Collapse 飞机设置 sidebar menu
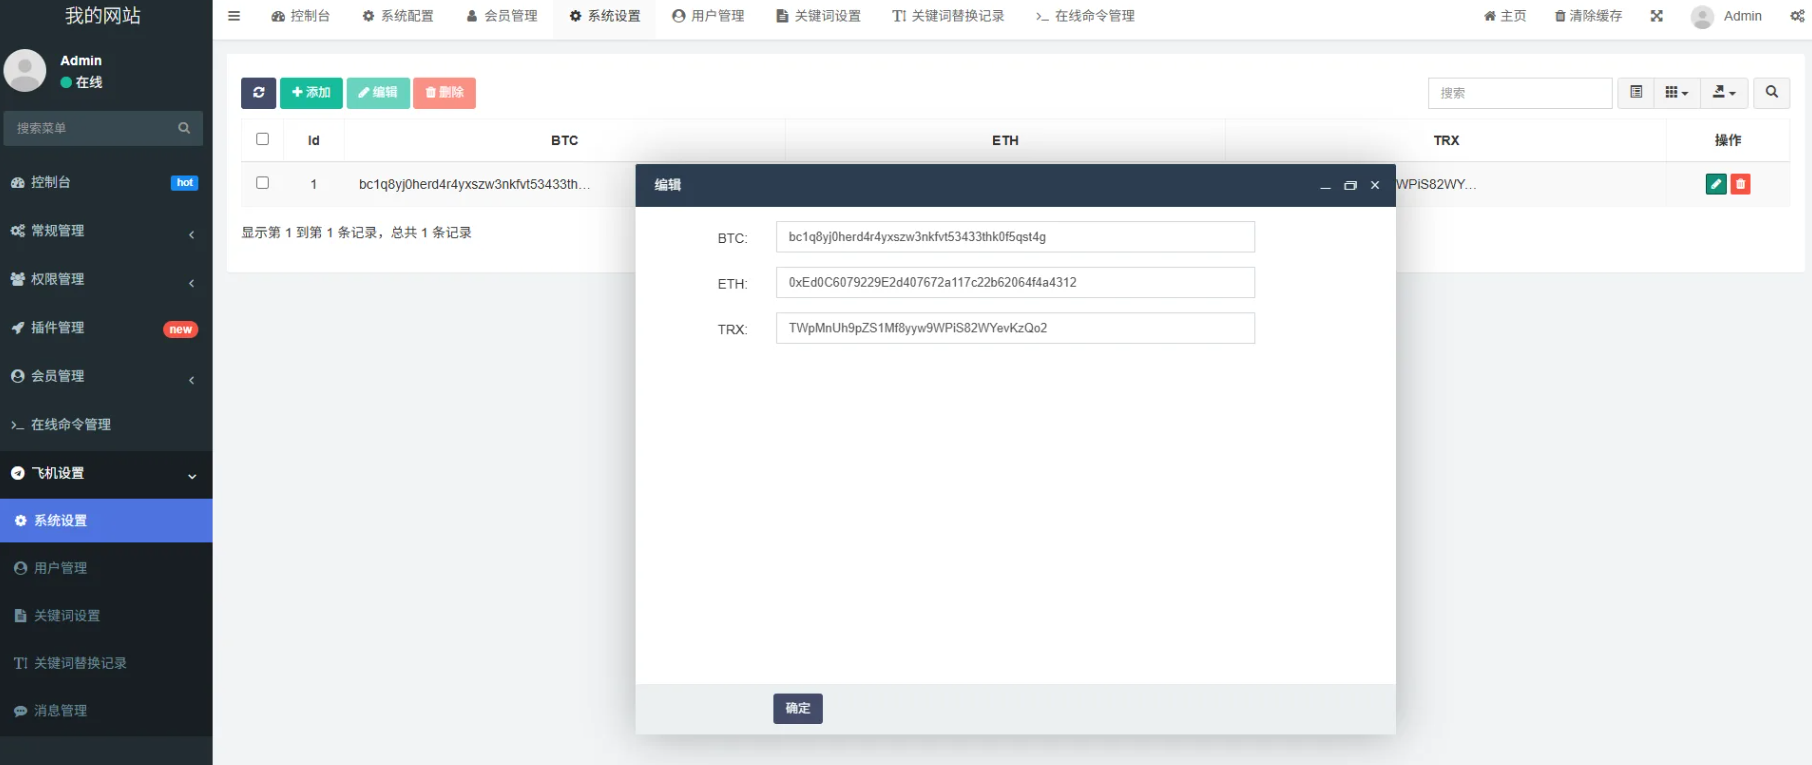The height and width of the screenshot is (765, 1812). [x=106, y=473]
